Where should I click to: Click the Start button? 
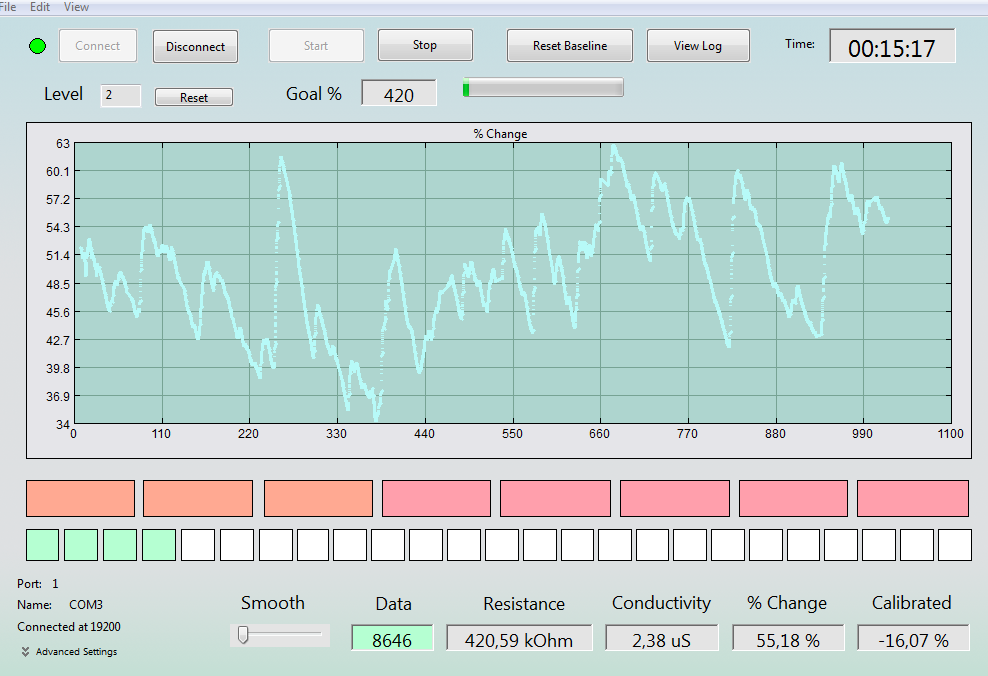316,45
